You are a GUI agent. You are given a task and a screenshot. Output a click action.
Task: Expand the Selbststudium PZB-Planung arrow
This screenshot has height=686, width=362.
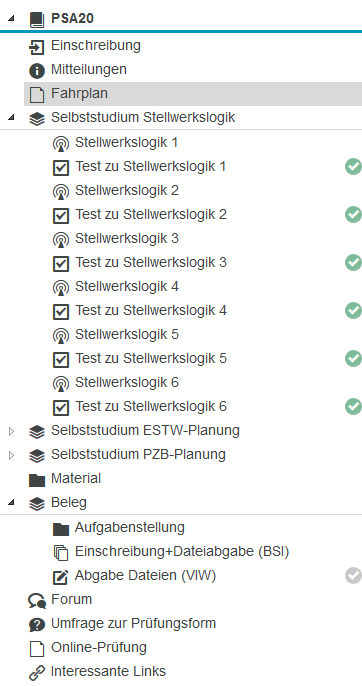point(11,456)
